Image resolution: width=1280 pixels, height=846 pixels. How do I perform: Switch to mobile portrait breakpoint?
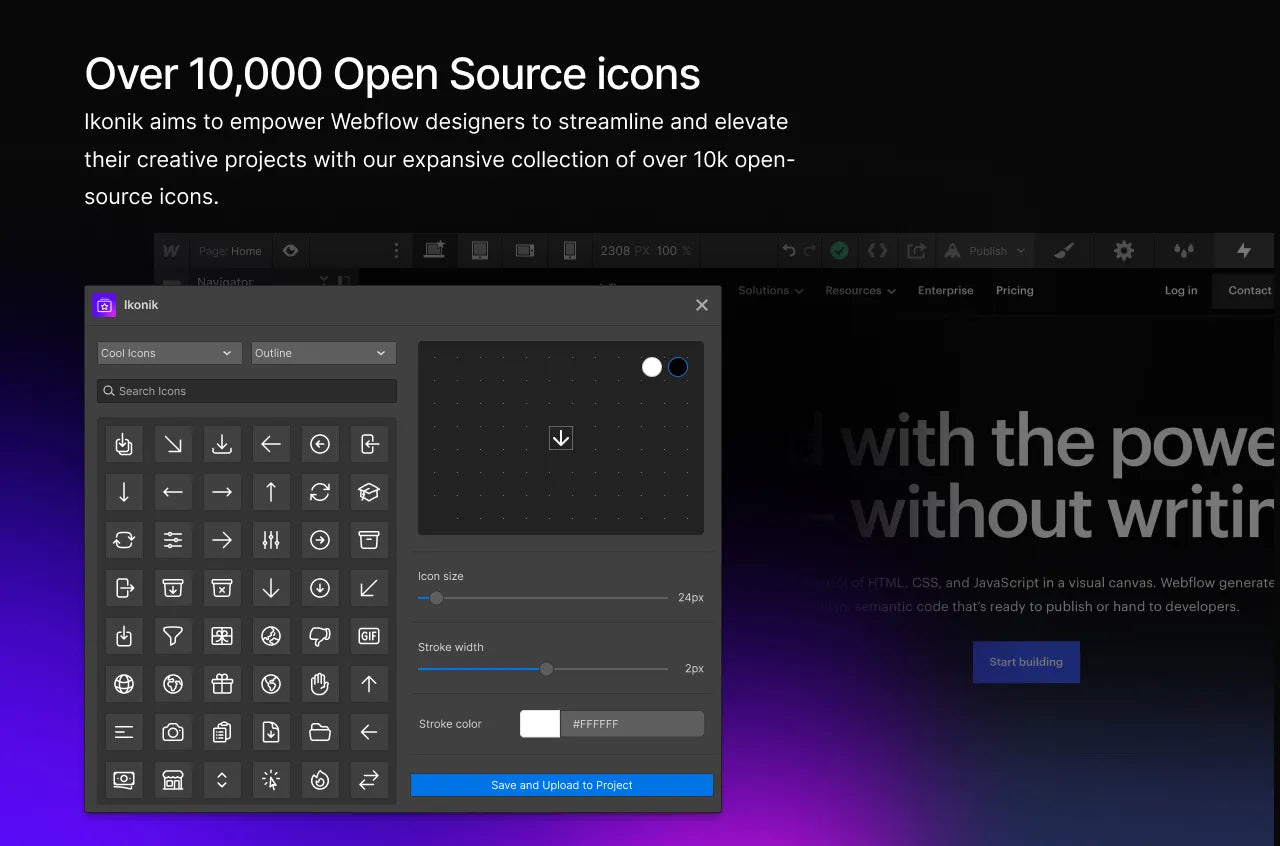(570, 250)
